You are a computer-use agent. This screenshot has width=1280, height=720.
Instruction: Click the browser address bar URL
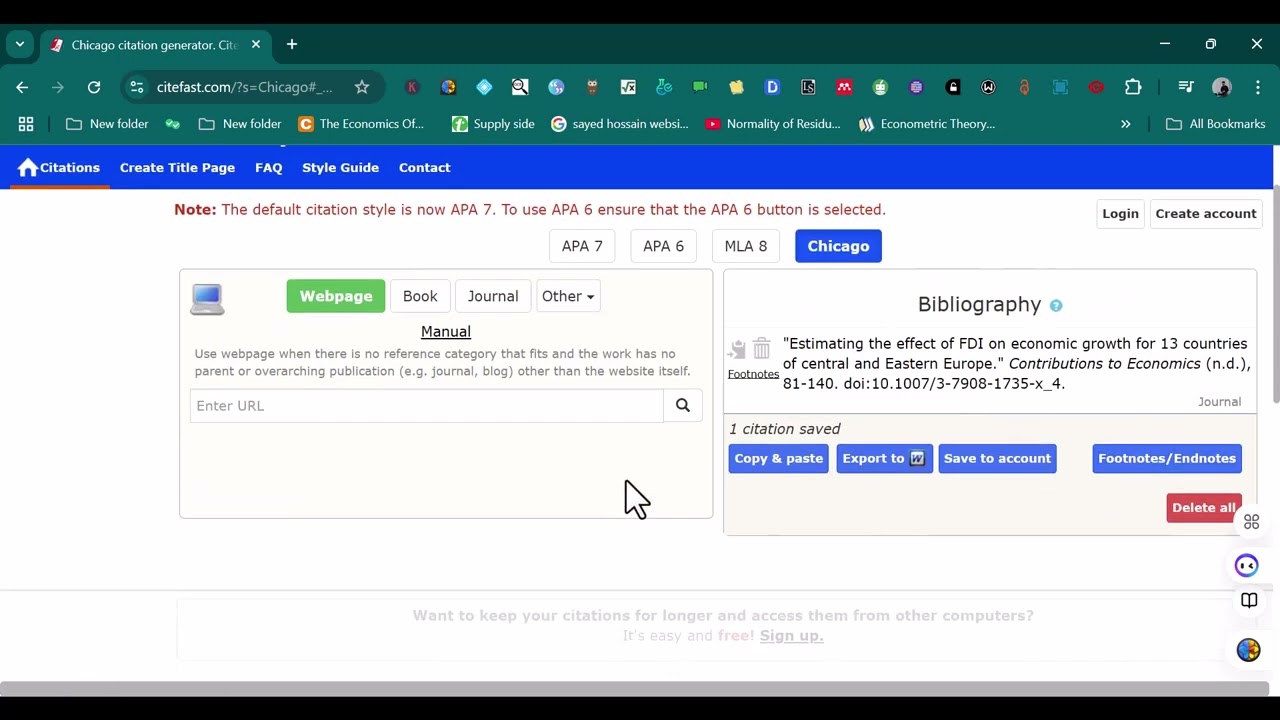(x=245, y=87)
